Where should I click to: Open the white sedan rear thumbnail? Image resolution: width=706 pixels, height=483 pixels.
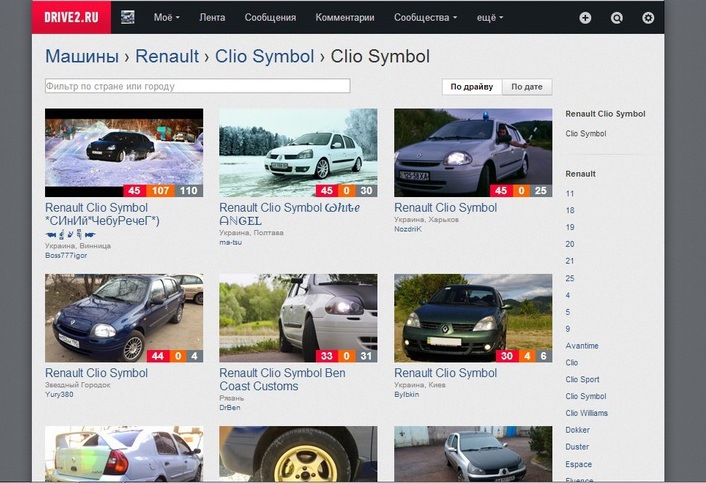click(x=124, y=454)
